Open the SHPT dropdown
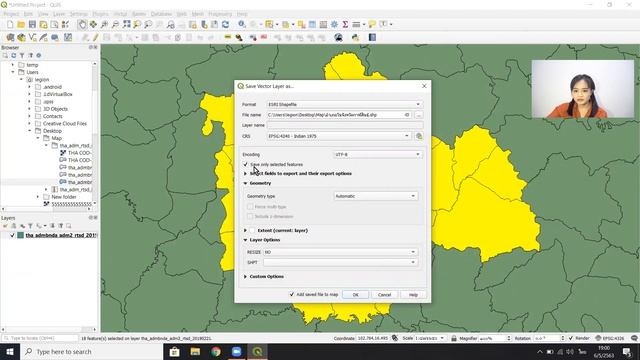The image size is (640, 360). pyautogui.click(x=340, y=262)
